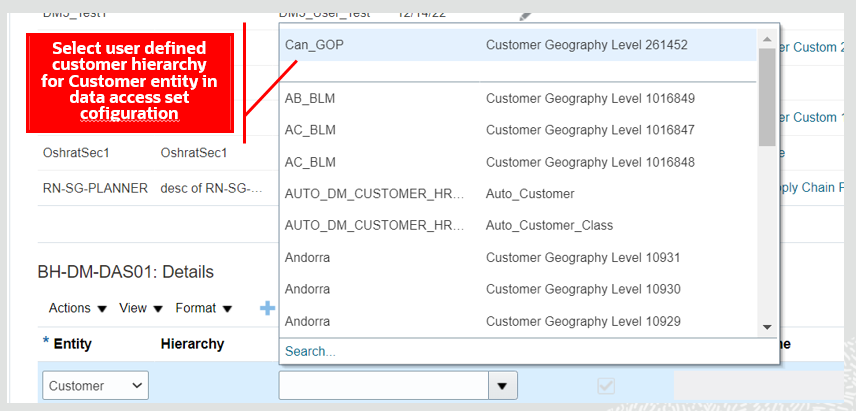This screenshot has height=411, width=856.
Task: Click the scrollbar up arrow in dropdown list
Action: click(x=767, y=41)
